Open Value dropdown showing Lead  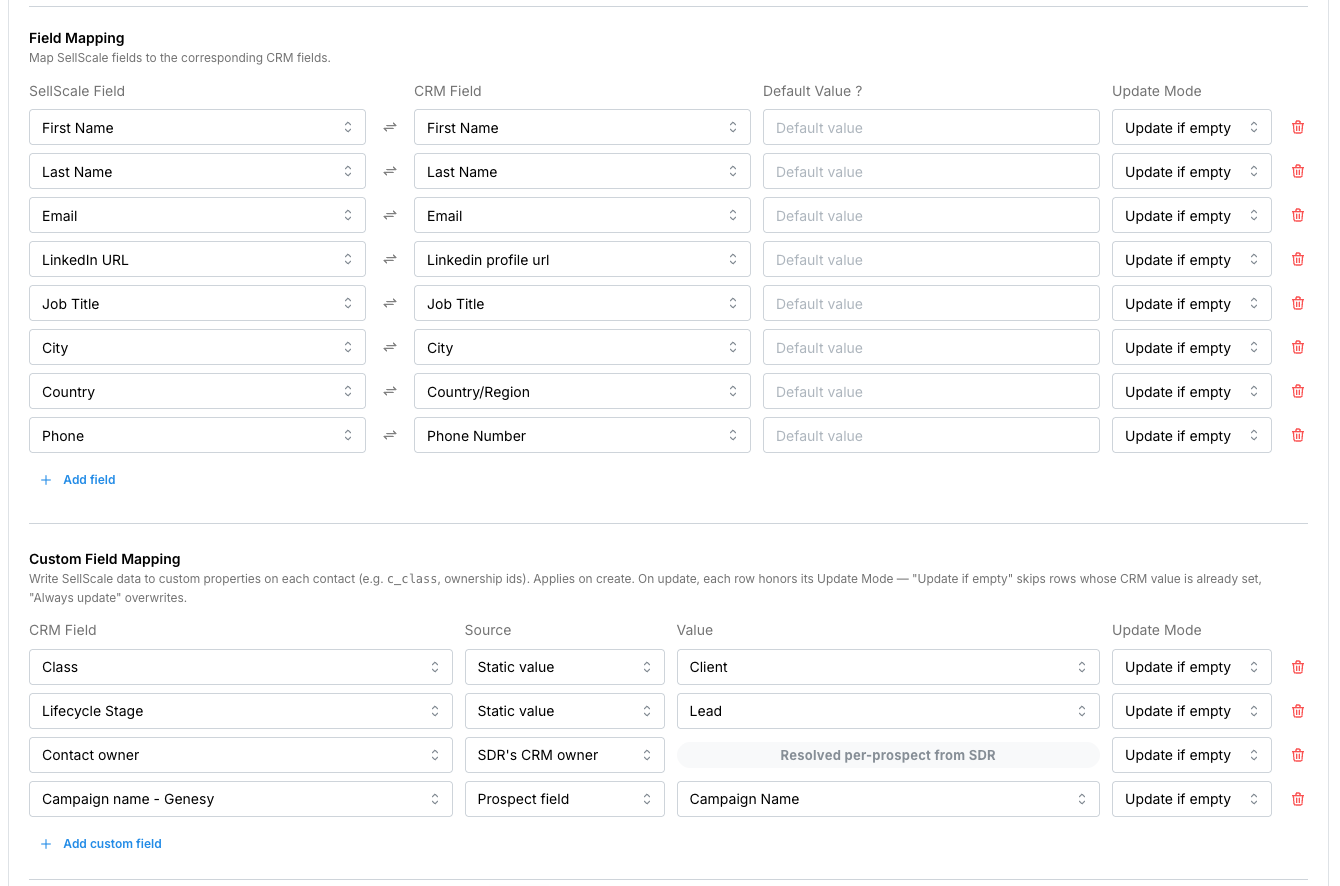point(888,711)
